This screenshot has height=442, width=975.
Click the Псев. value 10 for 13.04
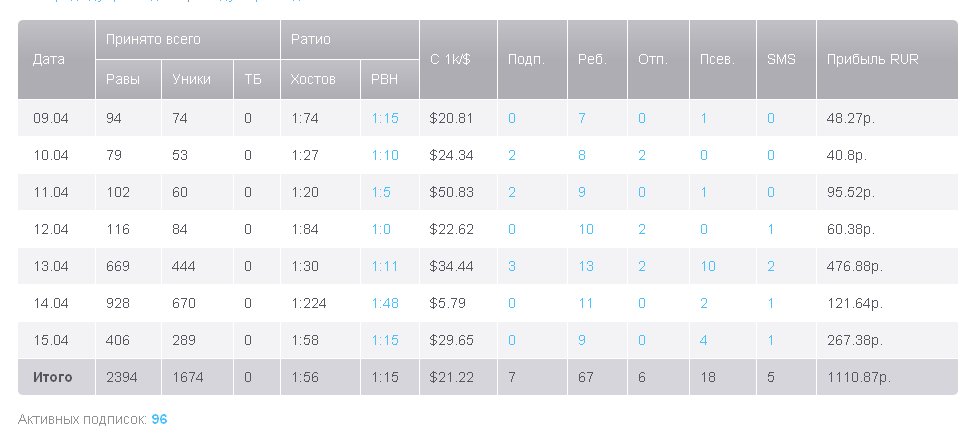tap(708, 266)
